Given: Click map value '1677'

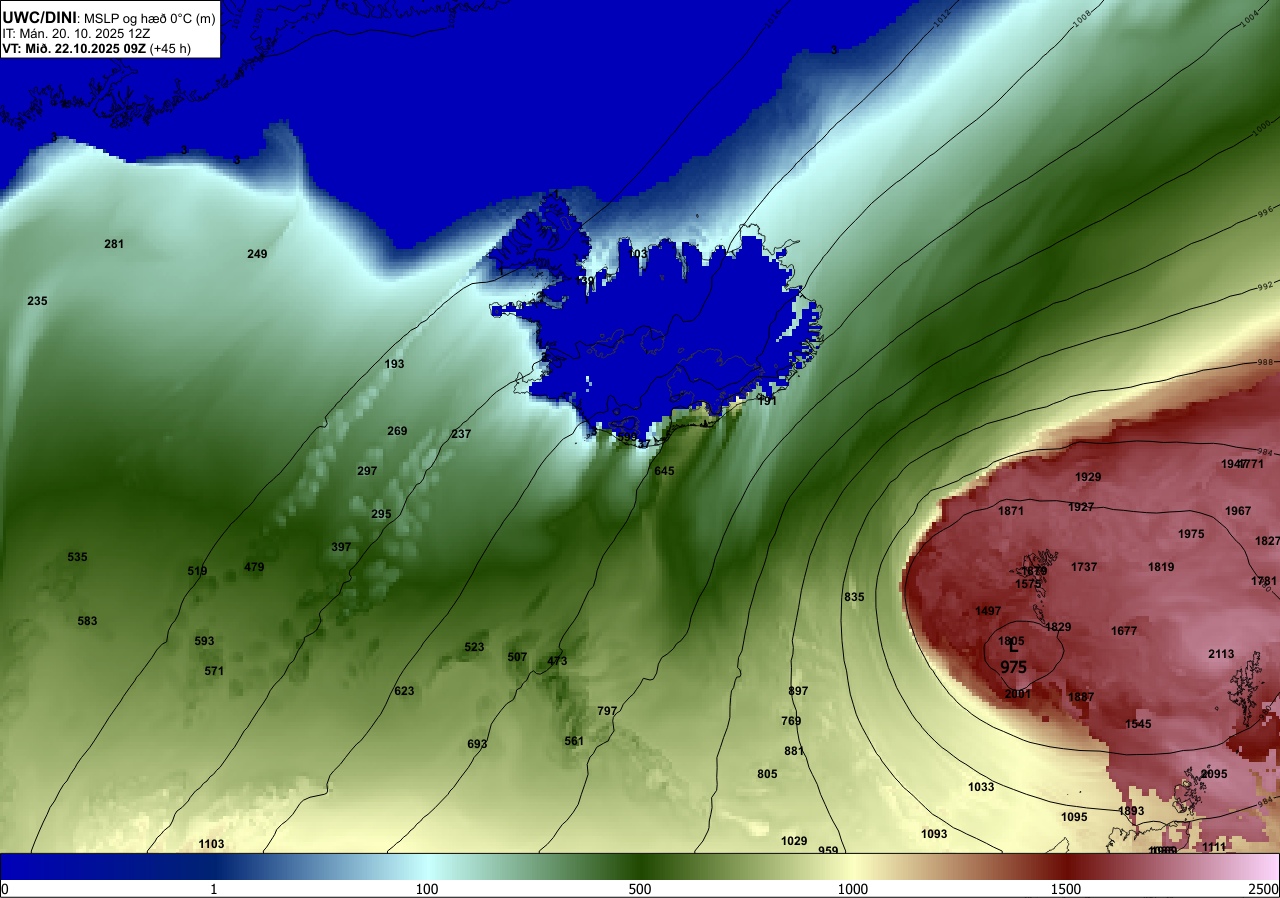Looking at the screenshot, I should [x=1124, y=631].
